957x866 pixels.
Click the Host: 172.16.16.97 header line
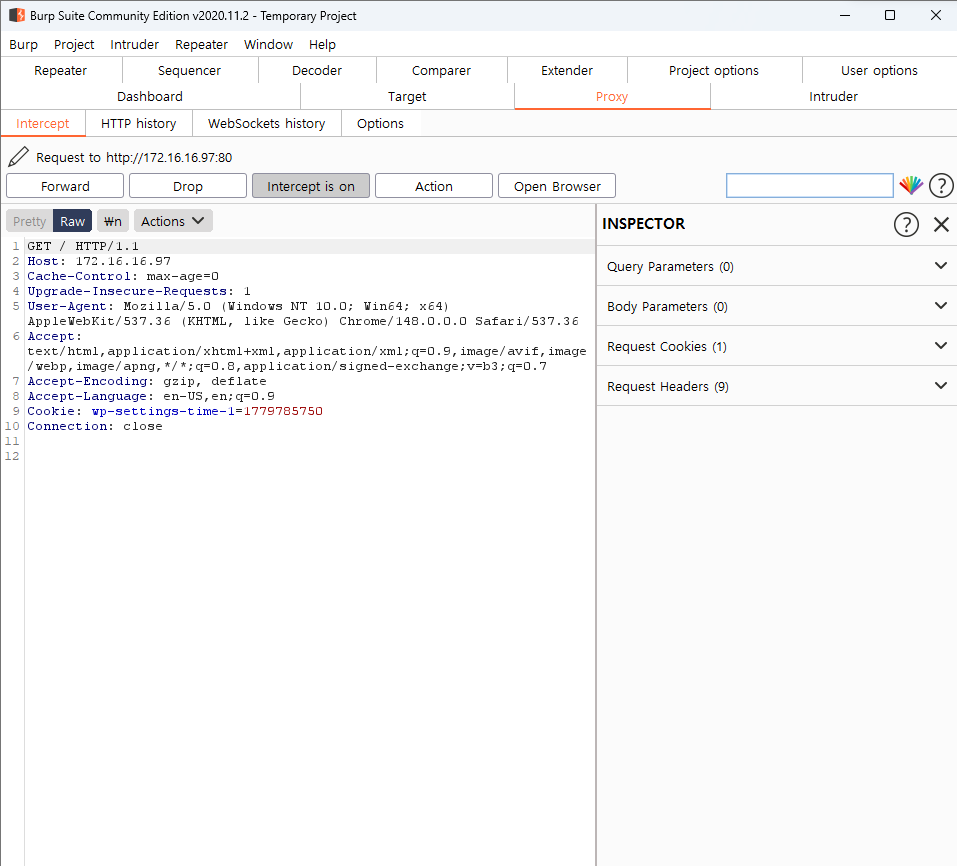pyautogui.click(x=99, y=261)
